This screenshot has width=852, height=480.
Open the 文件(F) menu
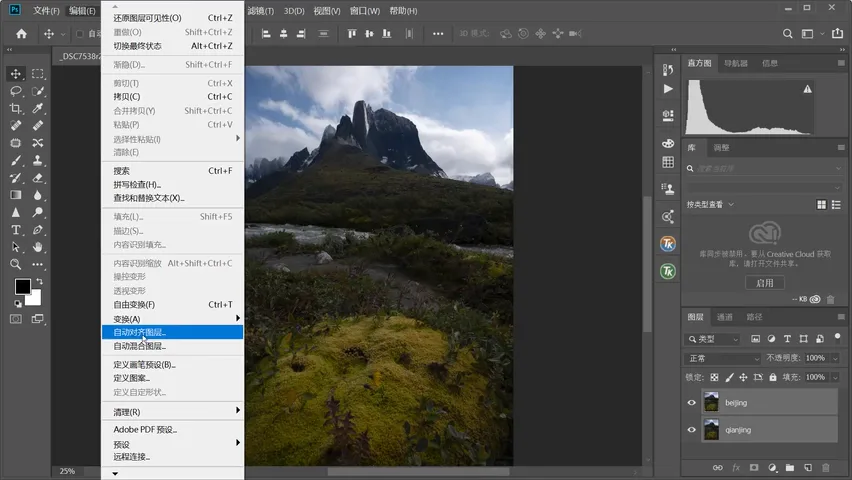click(x=46, y=10)
